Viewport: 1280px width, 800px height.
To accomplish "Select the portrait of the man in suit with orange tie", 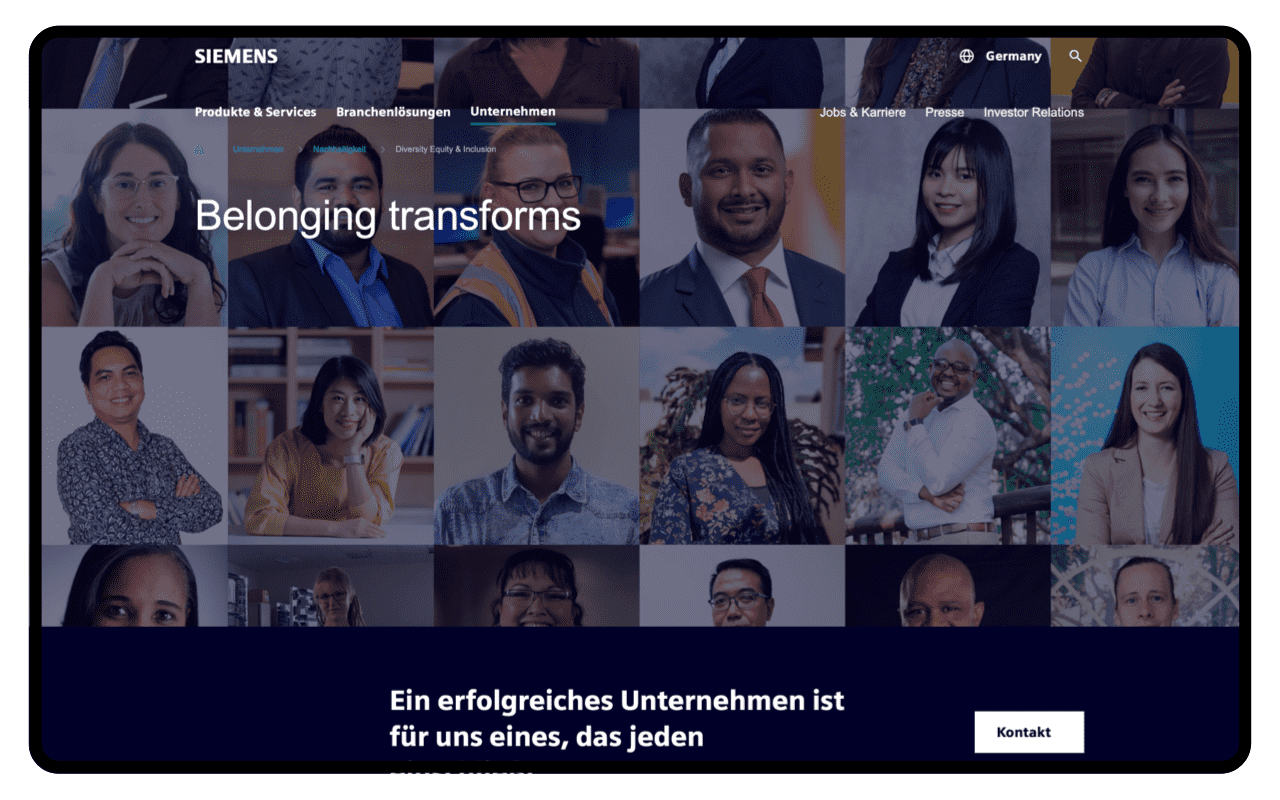I will pyautogui.click(x=742, y=217).
